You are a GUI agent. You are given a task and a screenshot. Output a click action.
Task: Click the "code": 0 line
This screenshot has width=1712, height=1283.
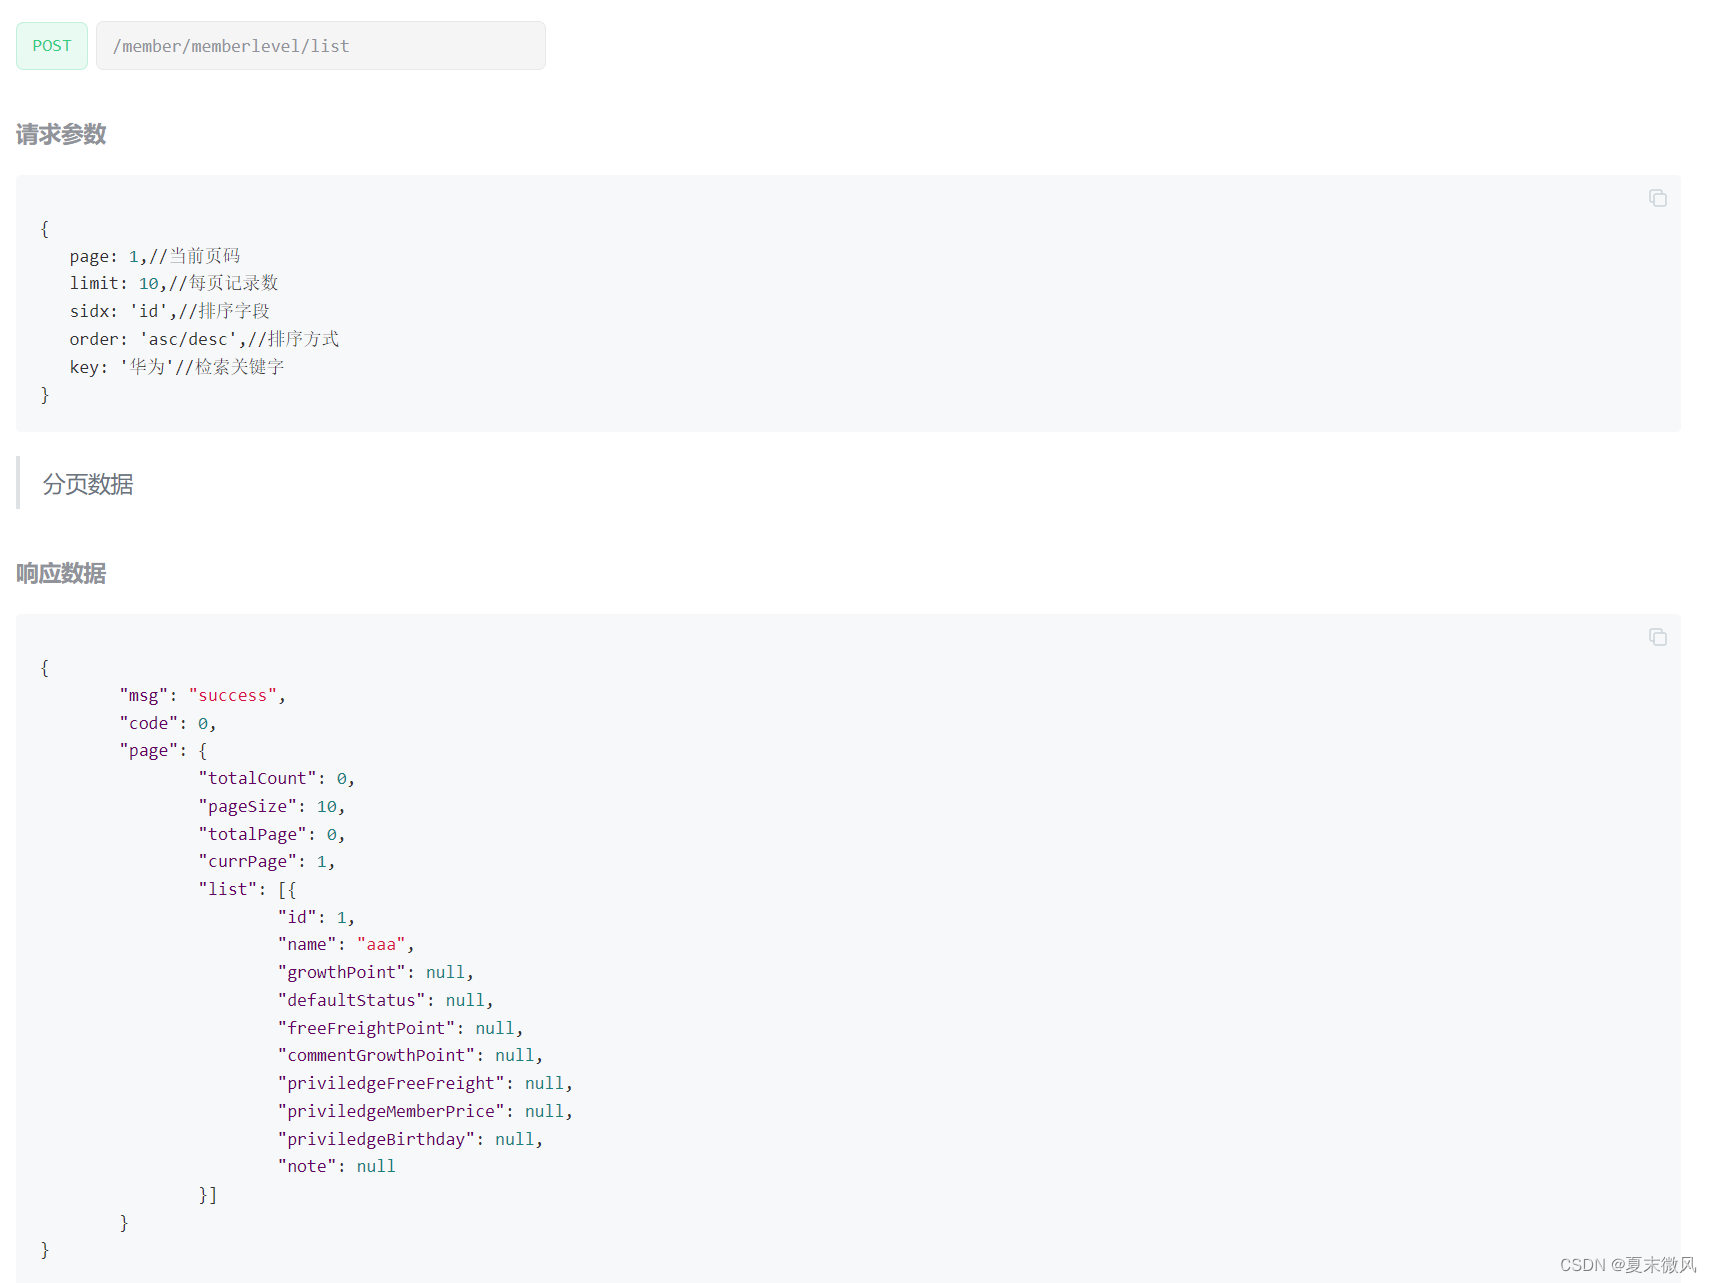[x=168, y=723]
